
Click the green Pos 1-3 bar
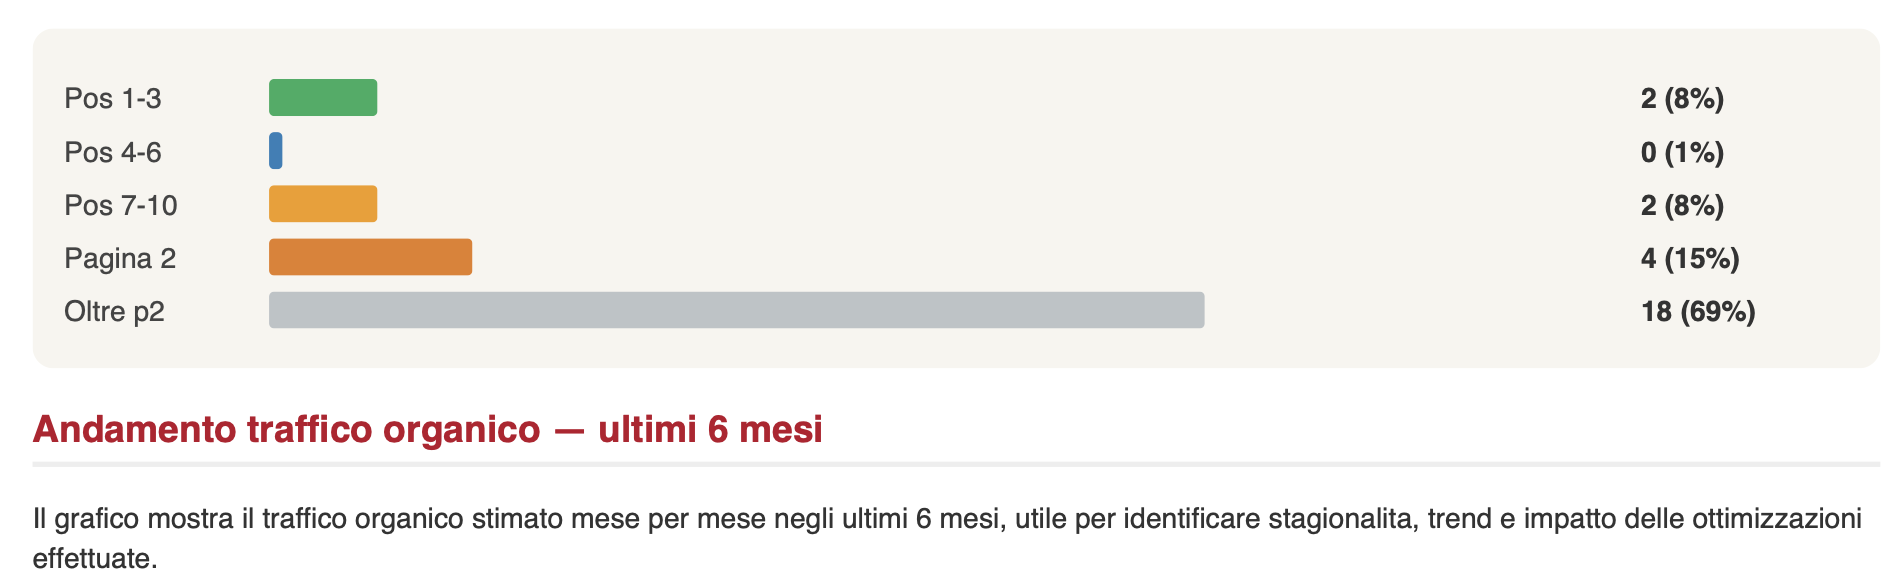323,98
